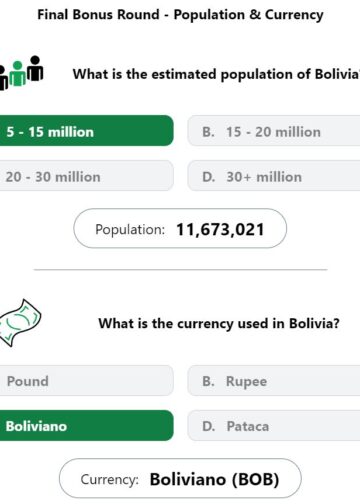The height and width of the screenshot is (504, 360).
Task: Click the Currency Boliviano (BOB) result box
Action: point(180,478)
